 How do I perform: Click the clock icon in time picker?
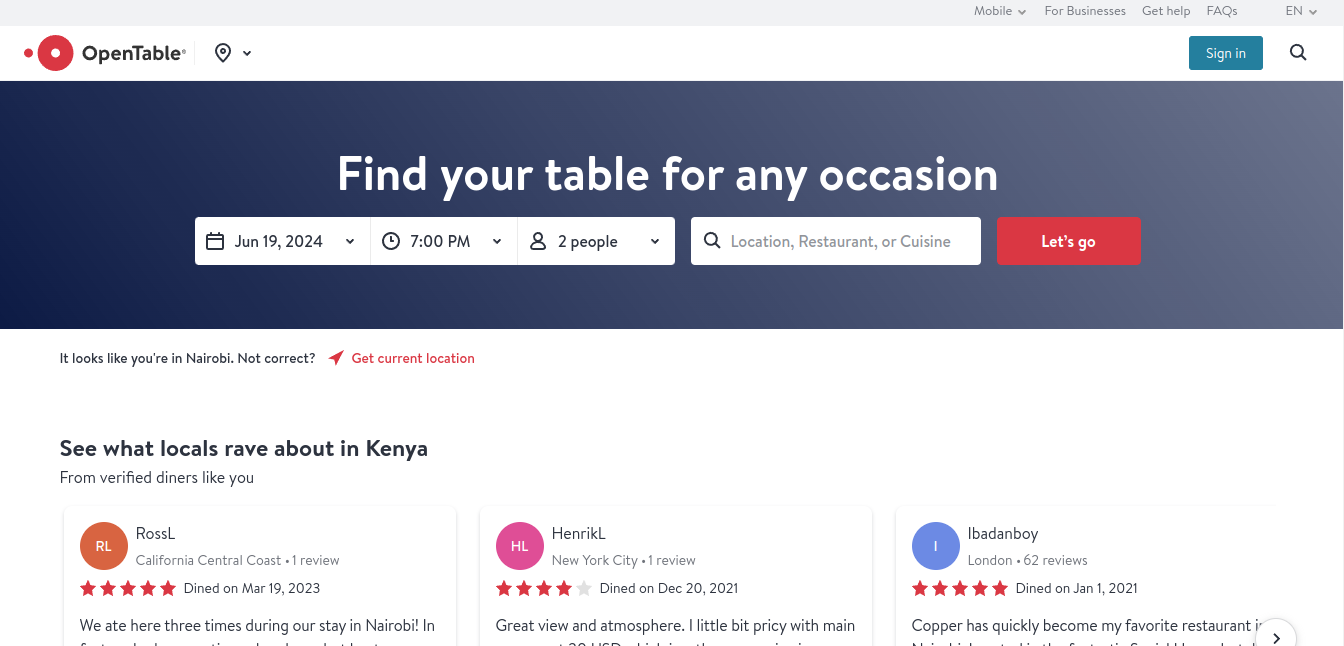[x=391, y=241]
